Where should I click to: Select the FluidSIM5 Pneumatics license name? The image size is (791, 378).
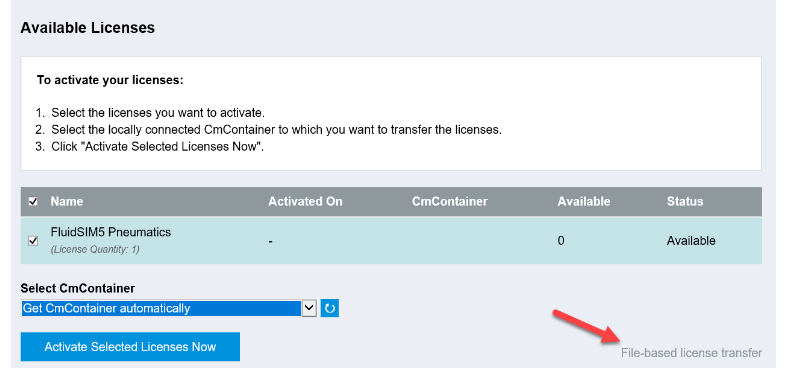tap(110, 232)
